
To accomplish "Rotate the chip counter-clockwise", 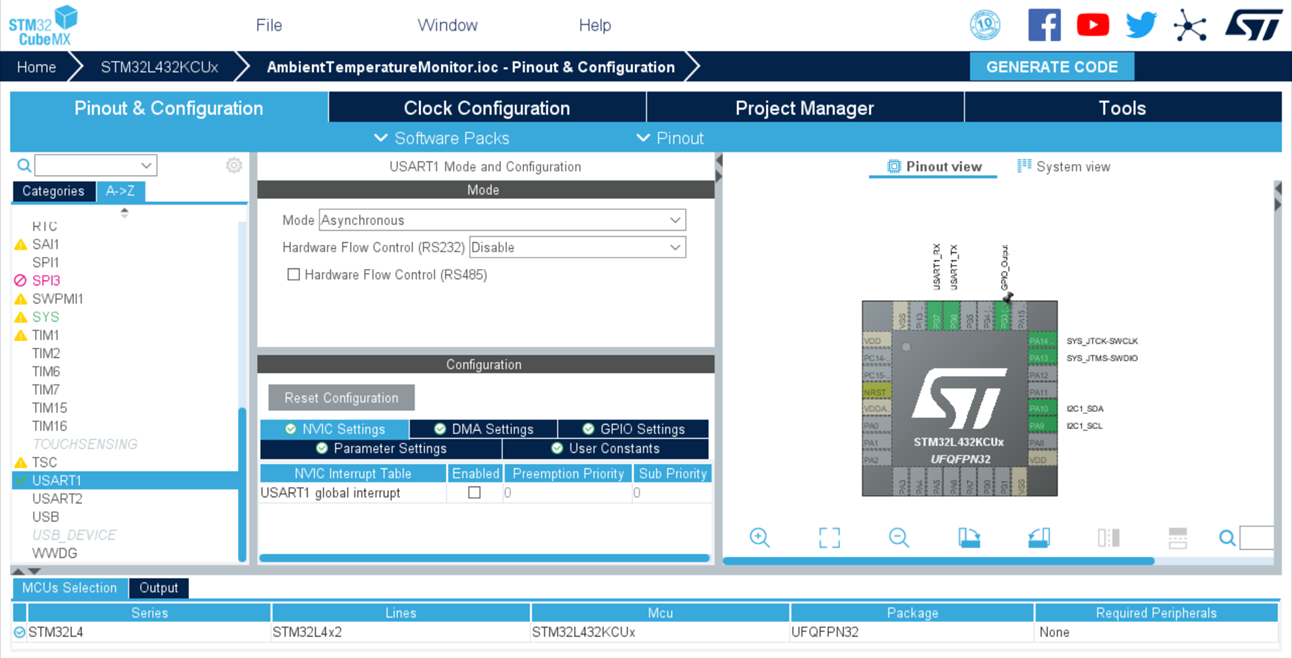I will tap(1039, 538).
